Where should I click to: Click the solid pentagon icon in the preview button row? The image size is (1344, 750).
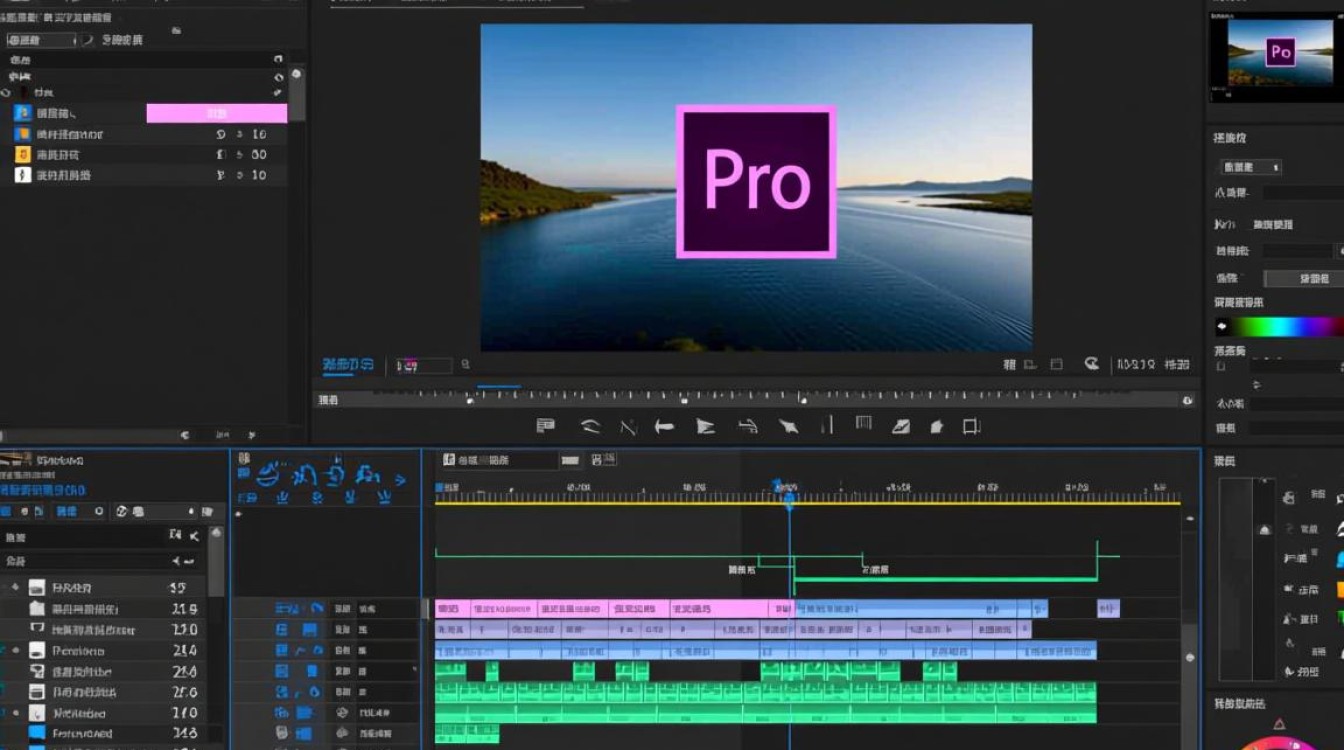(x=937, y=427)
